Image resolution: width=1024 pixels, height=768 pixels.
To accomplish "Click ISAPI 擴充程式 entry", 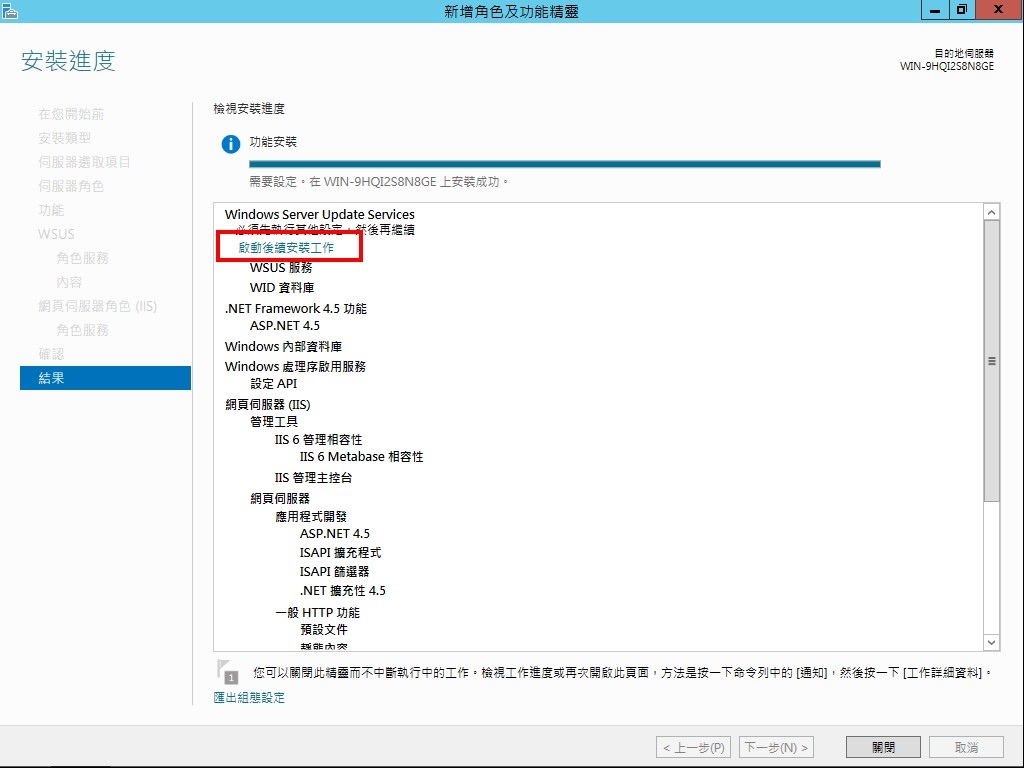I will pyautogui.click(x=340, y=552).
